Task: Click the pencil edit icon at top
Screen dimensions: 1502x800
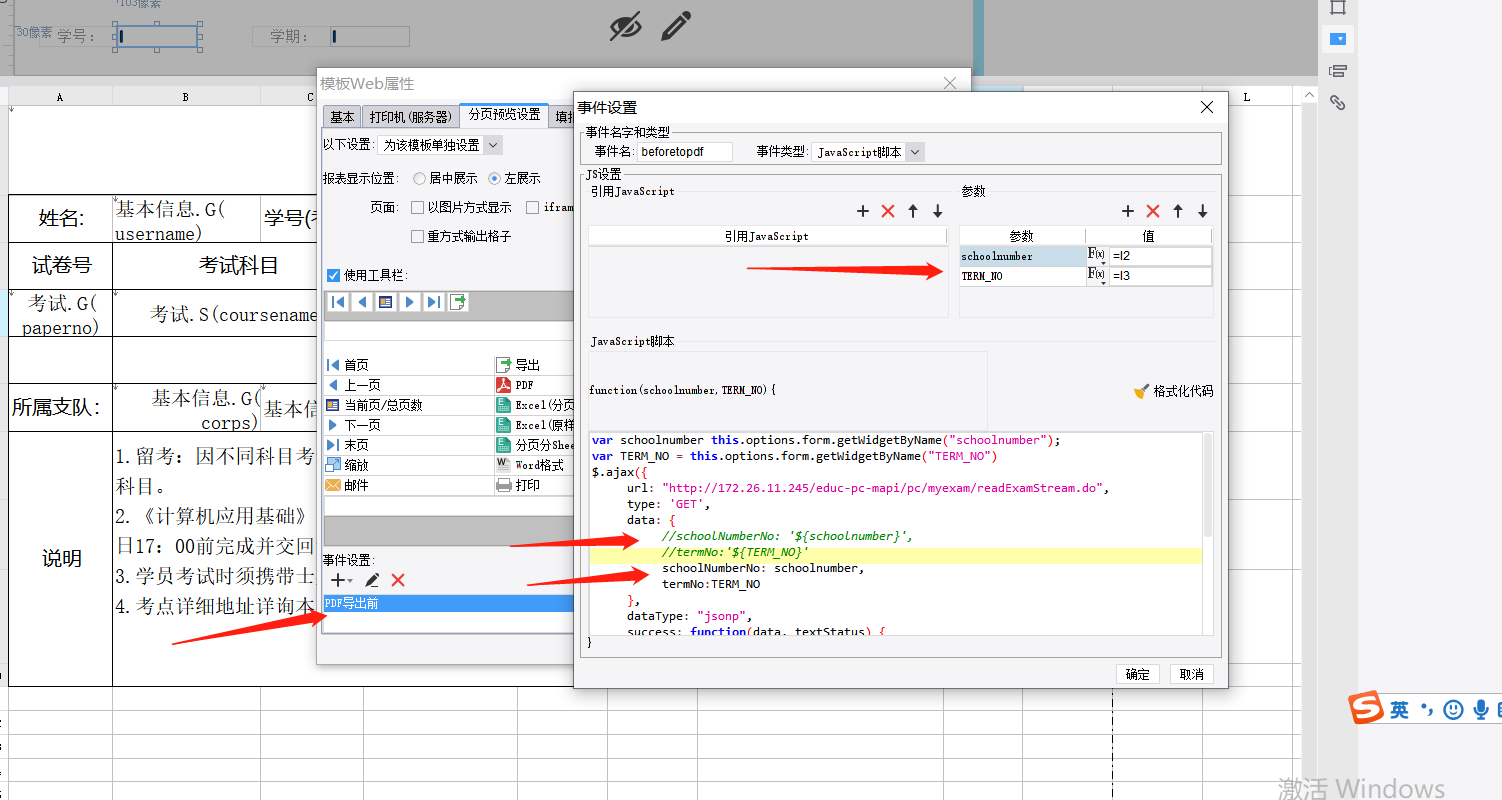Action: tap(677, 26)
